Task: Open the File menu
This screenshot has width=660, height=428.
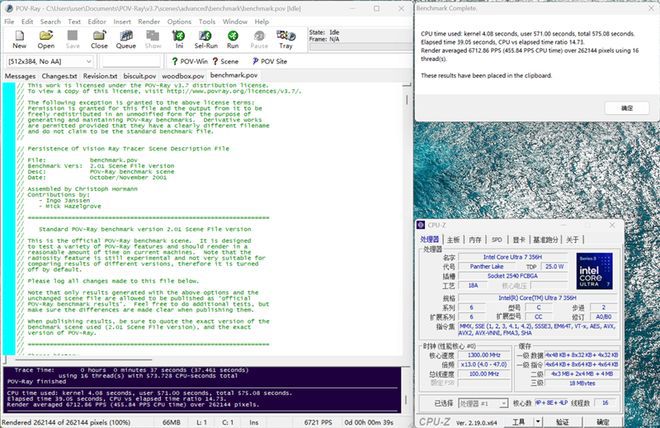Action: 9,21
